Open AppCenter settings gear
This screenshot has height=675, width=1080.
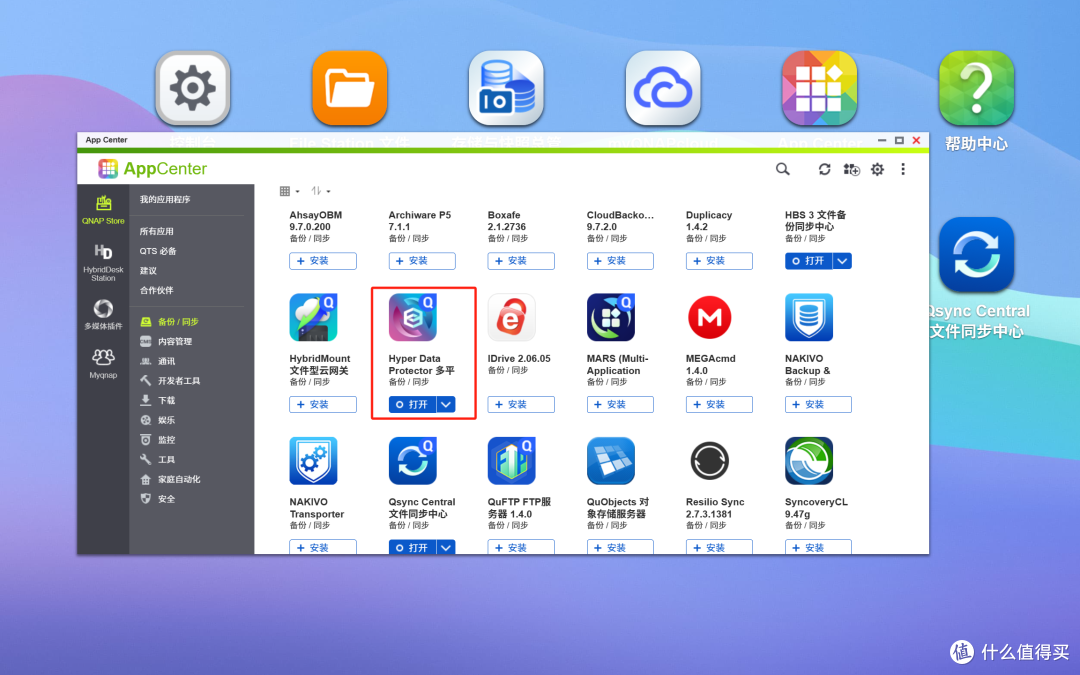(877, 169)
